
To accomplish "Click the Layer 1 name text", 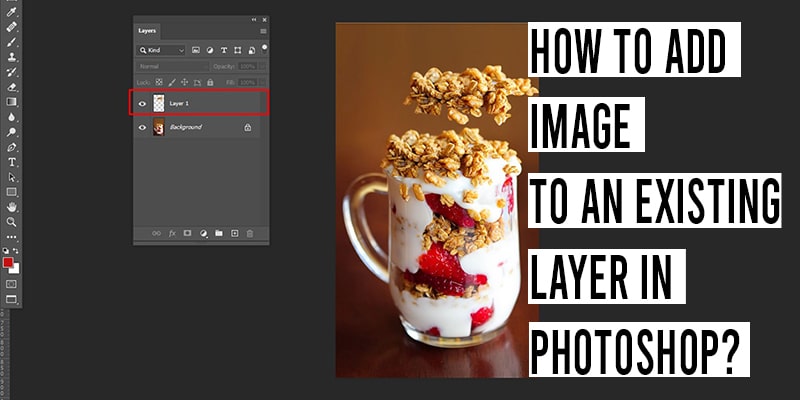I will pyautogui.click(x=179, y=104).
